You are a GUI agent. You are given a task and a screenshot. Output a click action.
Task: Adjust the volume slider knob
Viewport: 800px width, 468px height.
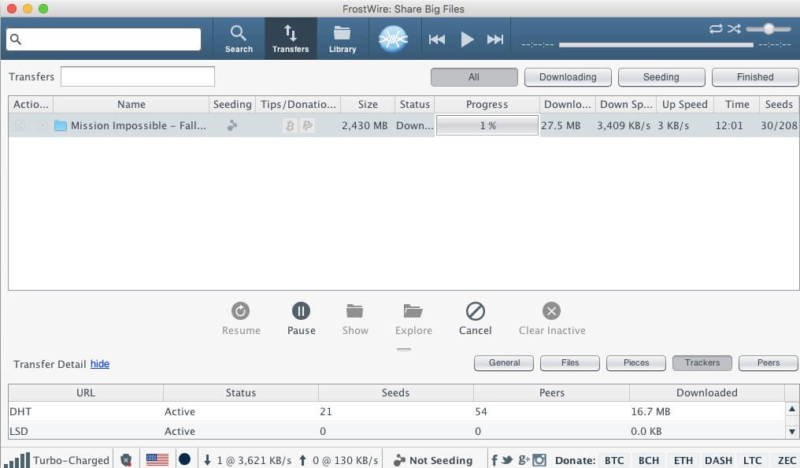coord(769,29)
